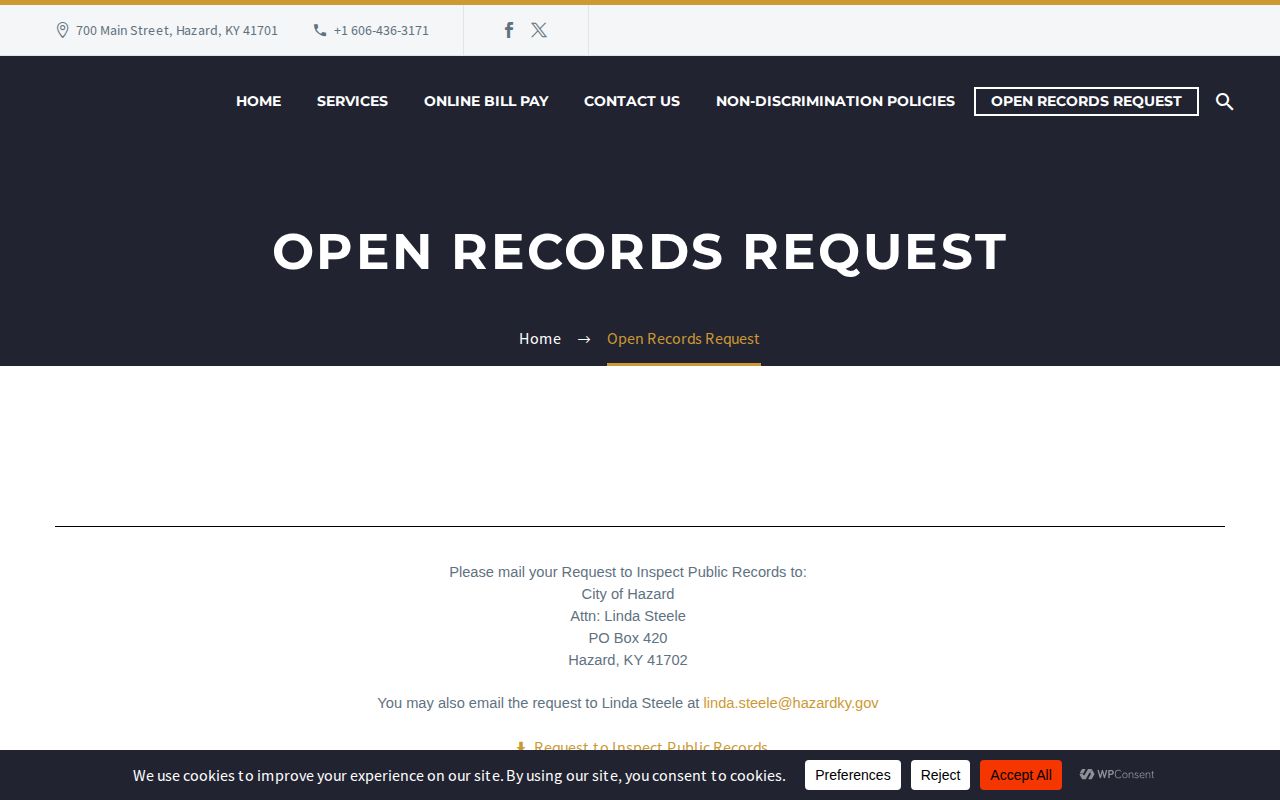Click the cookie consent notice text
Image resolution: width=1280 pixels, height=800 pixels.
click(459, 775)
